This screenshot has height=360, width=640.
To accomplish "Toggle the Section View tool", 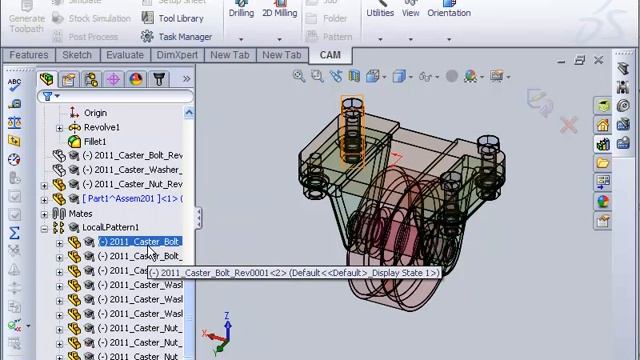I will click(354, 76).
